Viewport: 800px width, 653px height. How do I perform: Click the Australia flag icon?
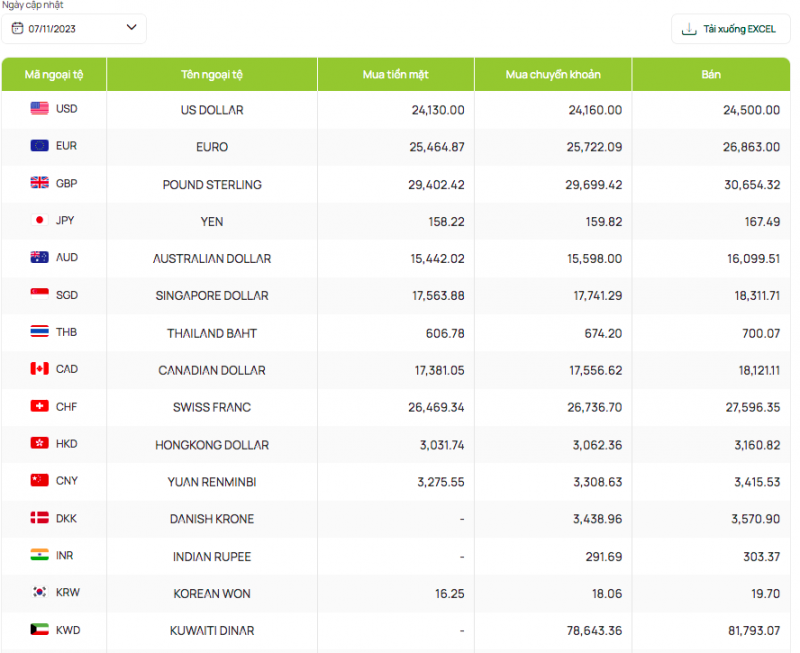click(40, 257)
